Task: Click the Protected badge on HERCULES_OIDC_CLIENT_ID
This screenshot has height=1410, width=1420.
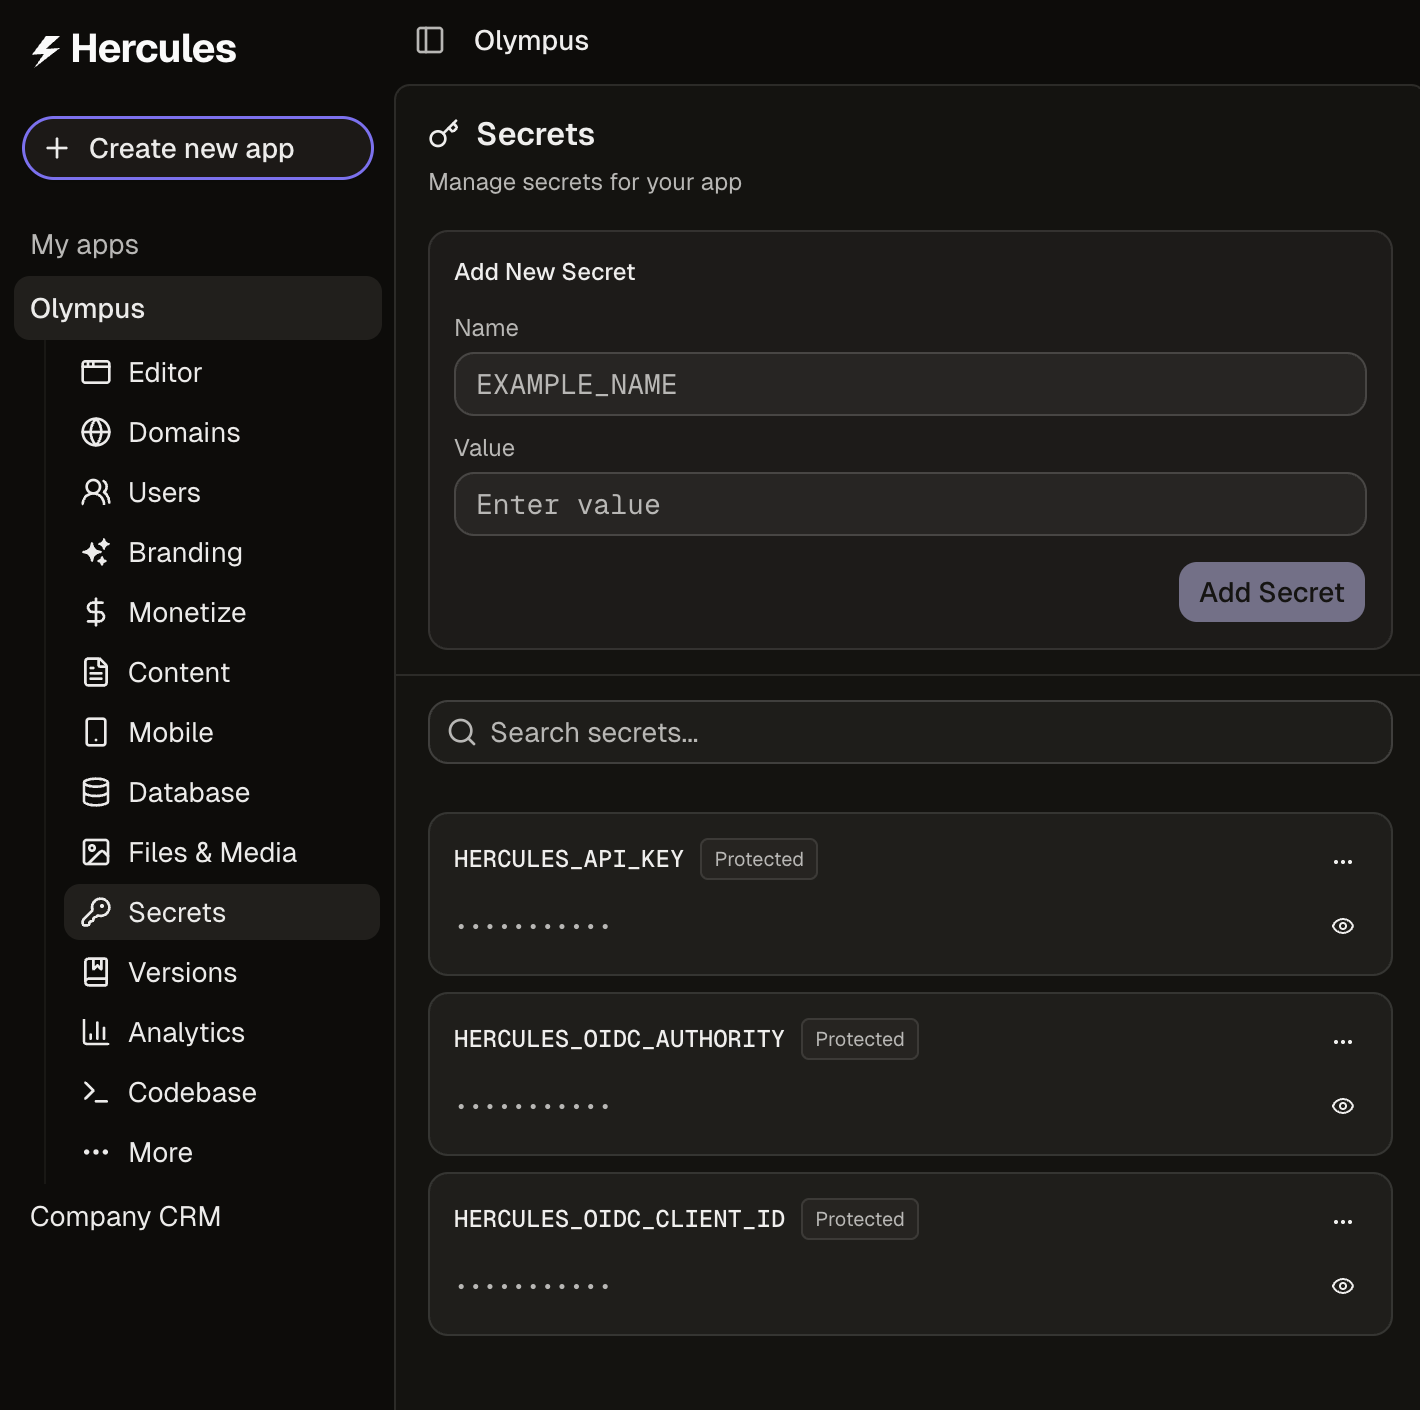Action: pos(860,1219)
